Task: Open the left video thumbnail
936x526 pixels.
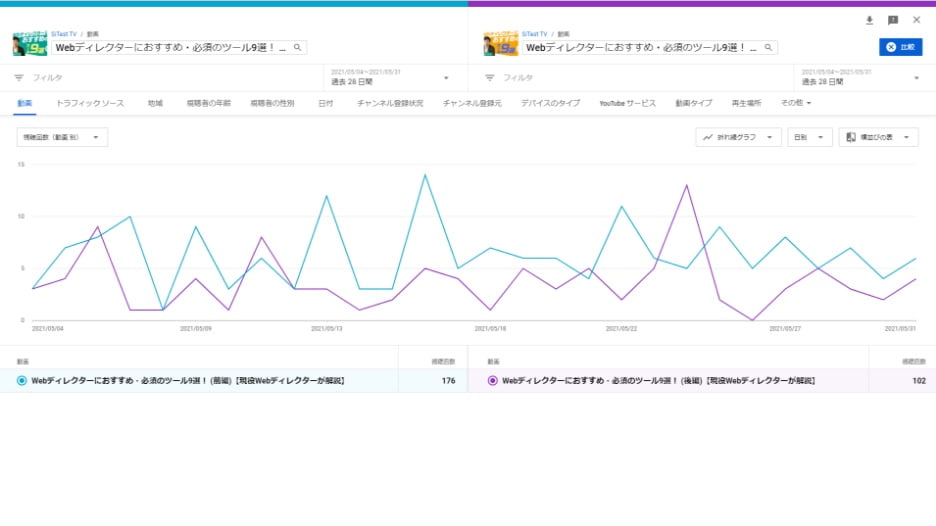Action: 31,44
